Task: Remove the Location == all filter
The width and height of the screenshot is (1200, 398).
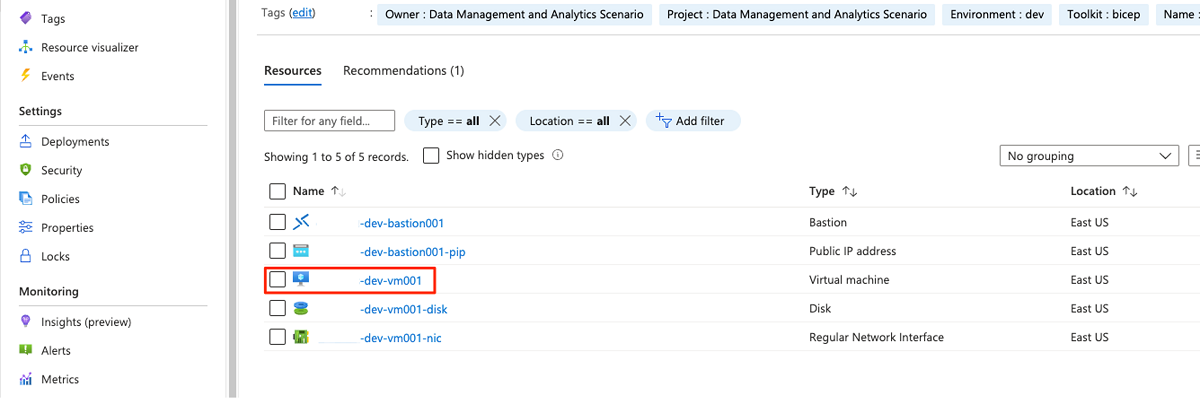Action: (x=625, y=121)
